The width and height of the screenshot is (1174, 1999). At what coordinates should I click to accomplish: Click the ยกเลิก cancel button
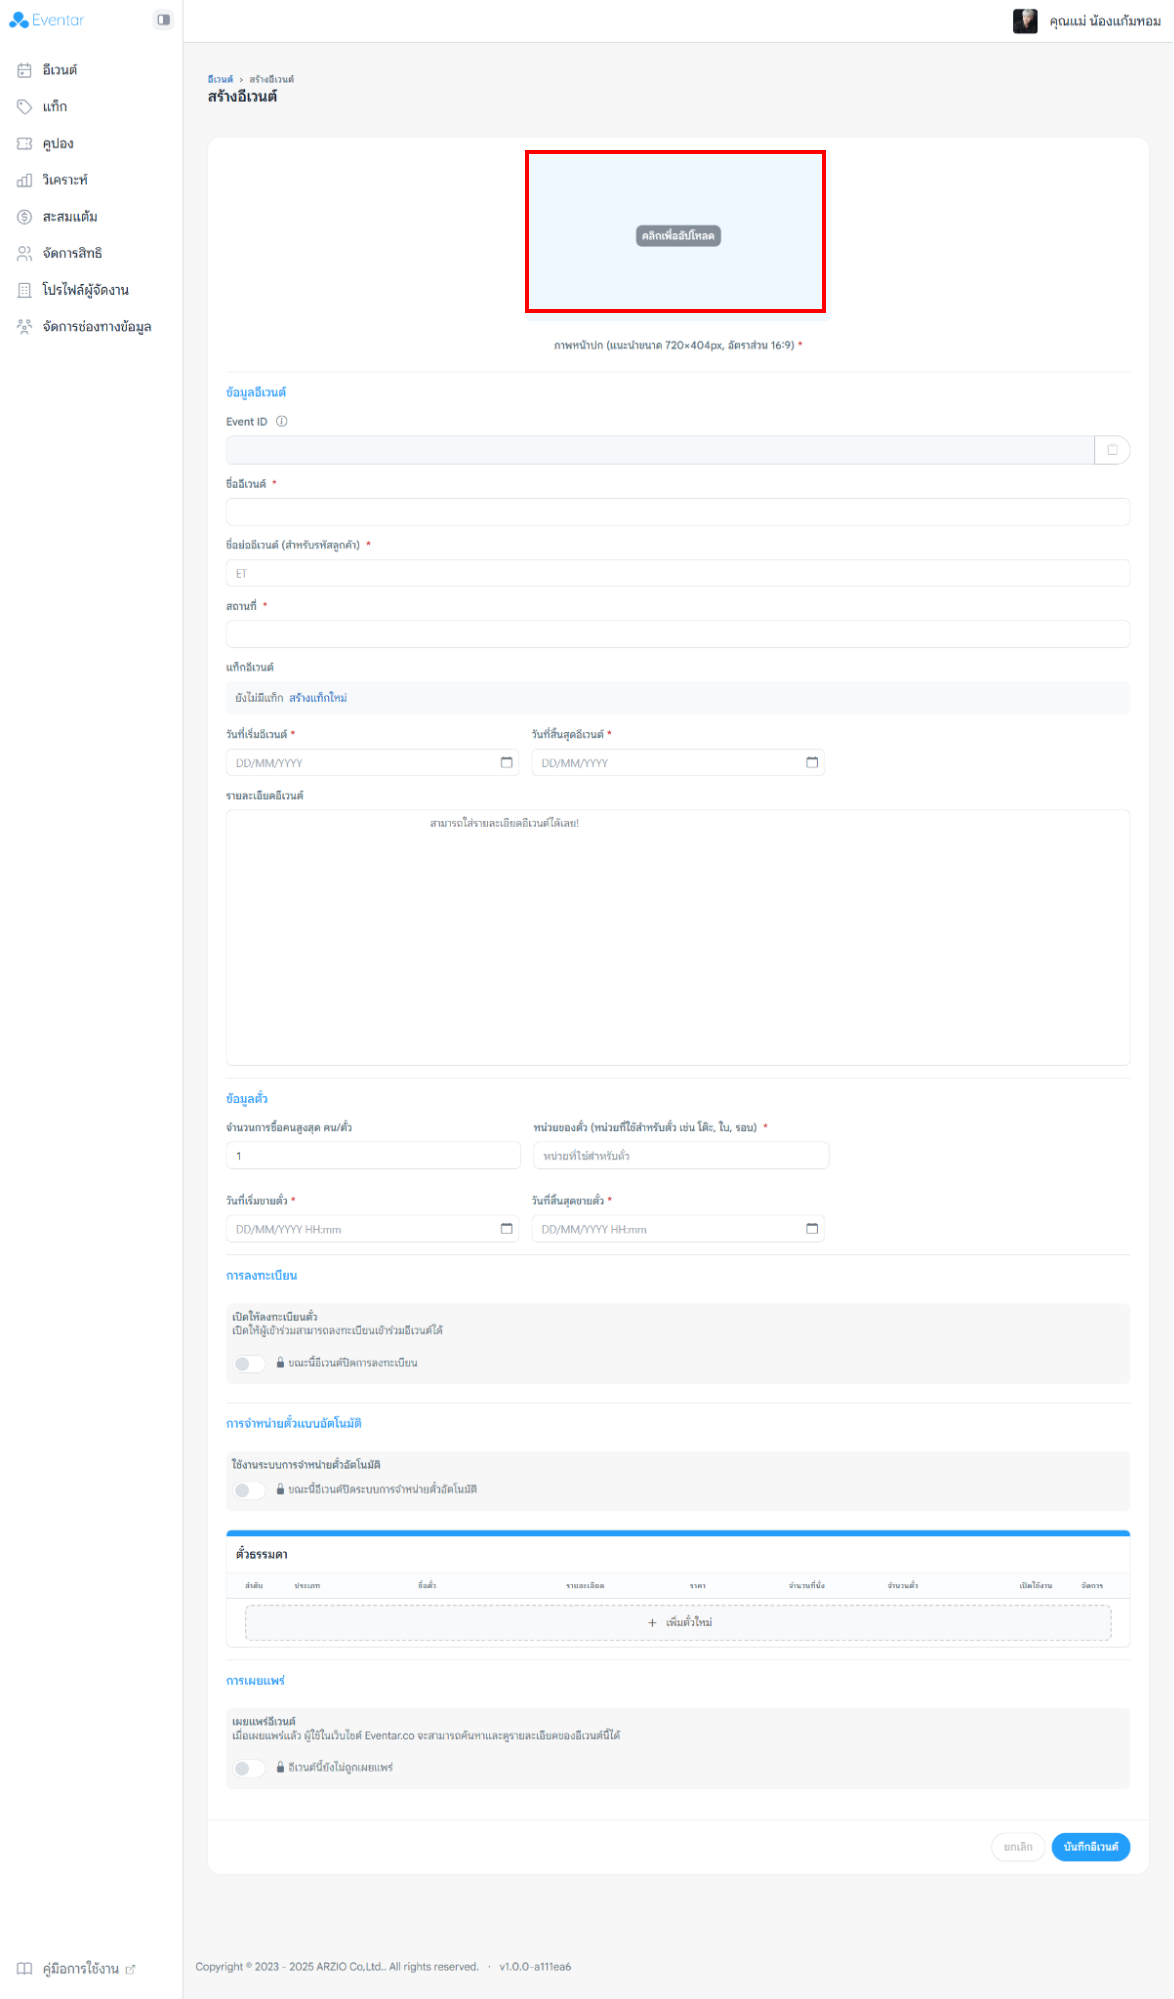click(1018, 1847)
